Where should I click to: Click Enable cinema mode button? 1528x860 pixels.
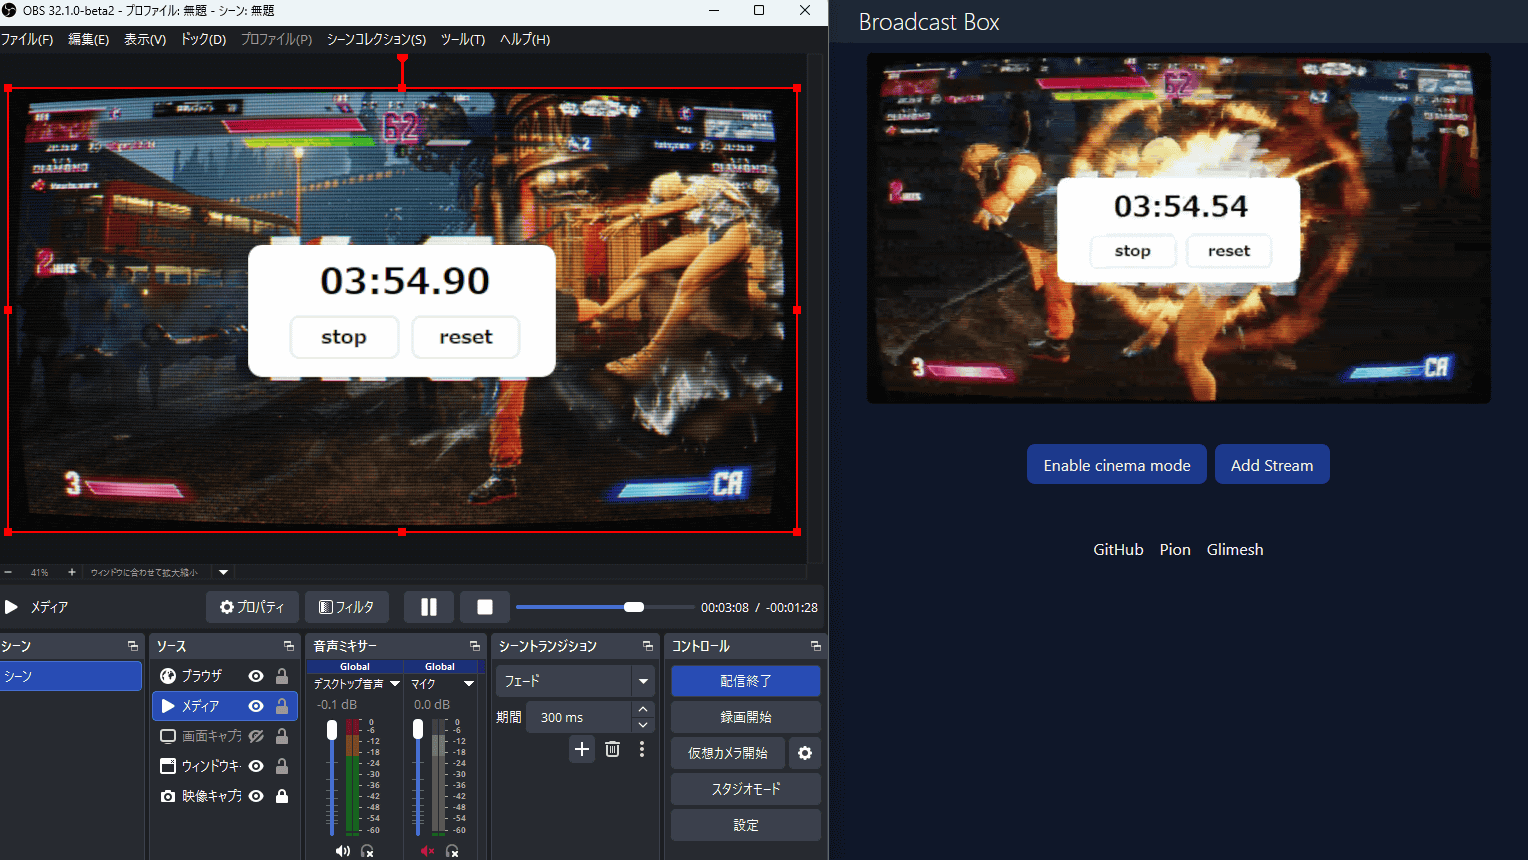1116,465
